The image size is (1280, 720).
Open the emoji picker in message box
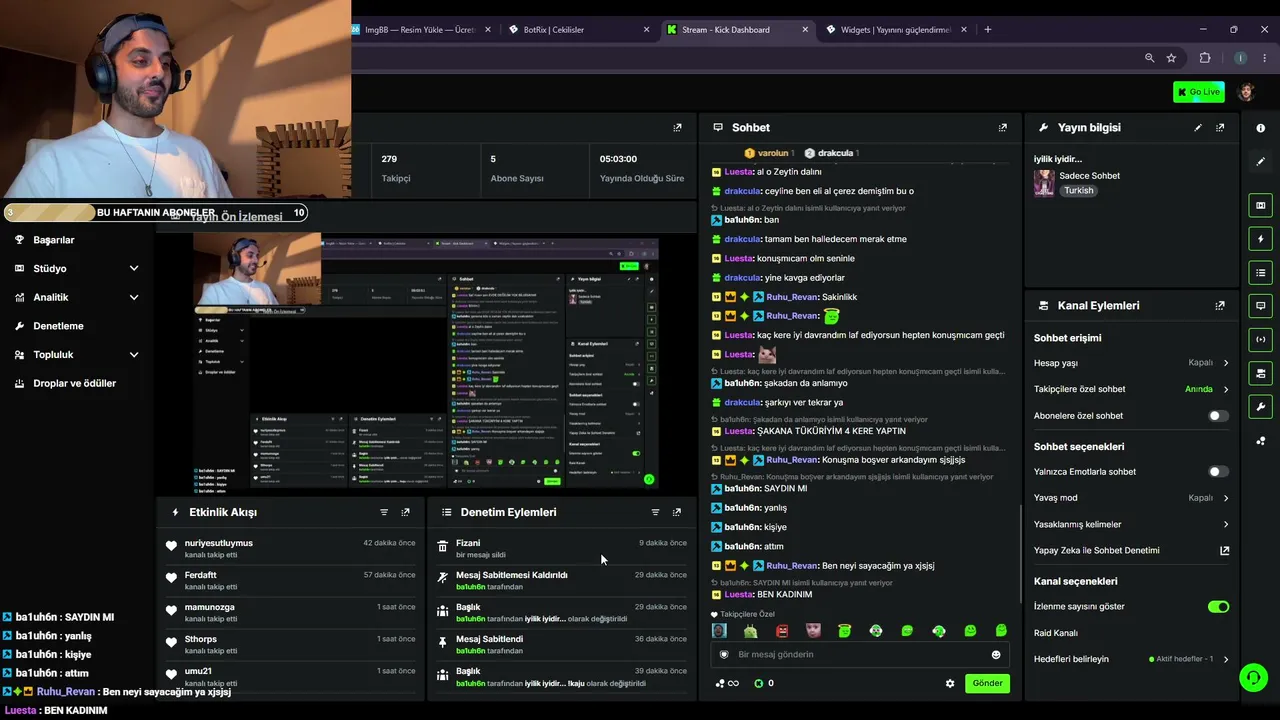996,655
